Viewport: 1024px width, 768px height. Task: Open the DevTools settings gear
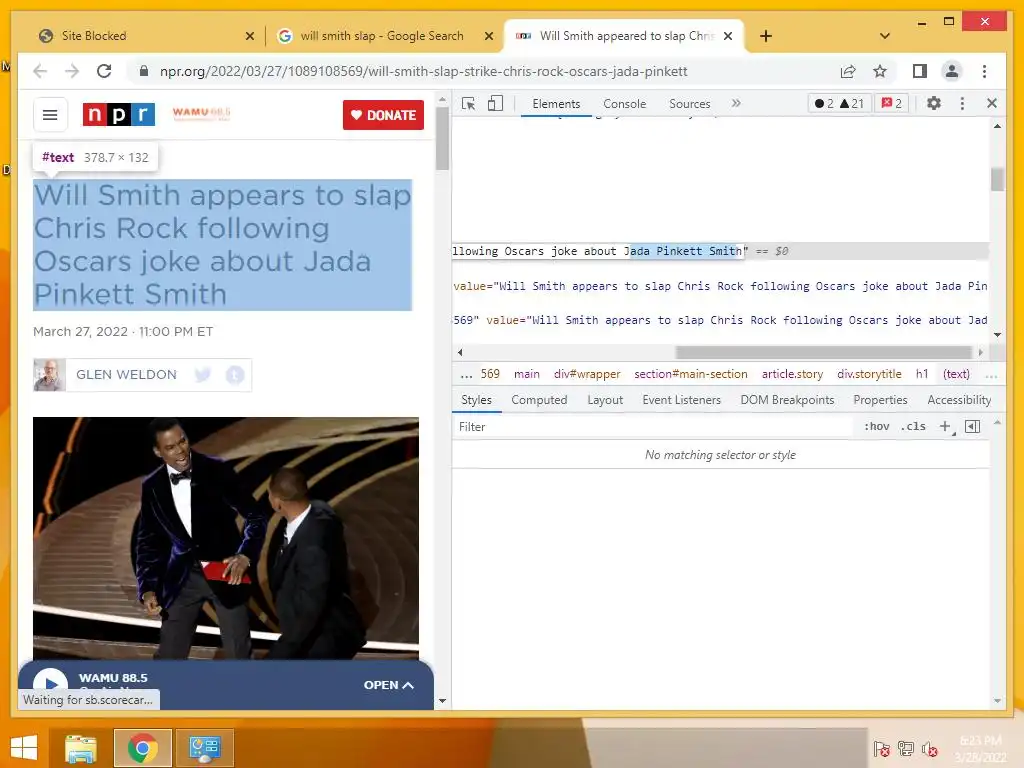[x=934, y=103]
